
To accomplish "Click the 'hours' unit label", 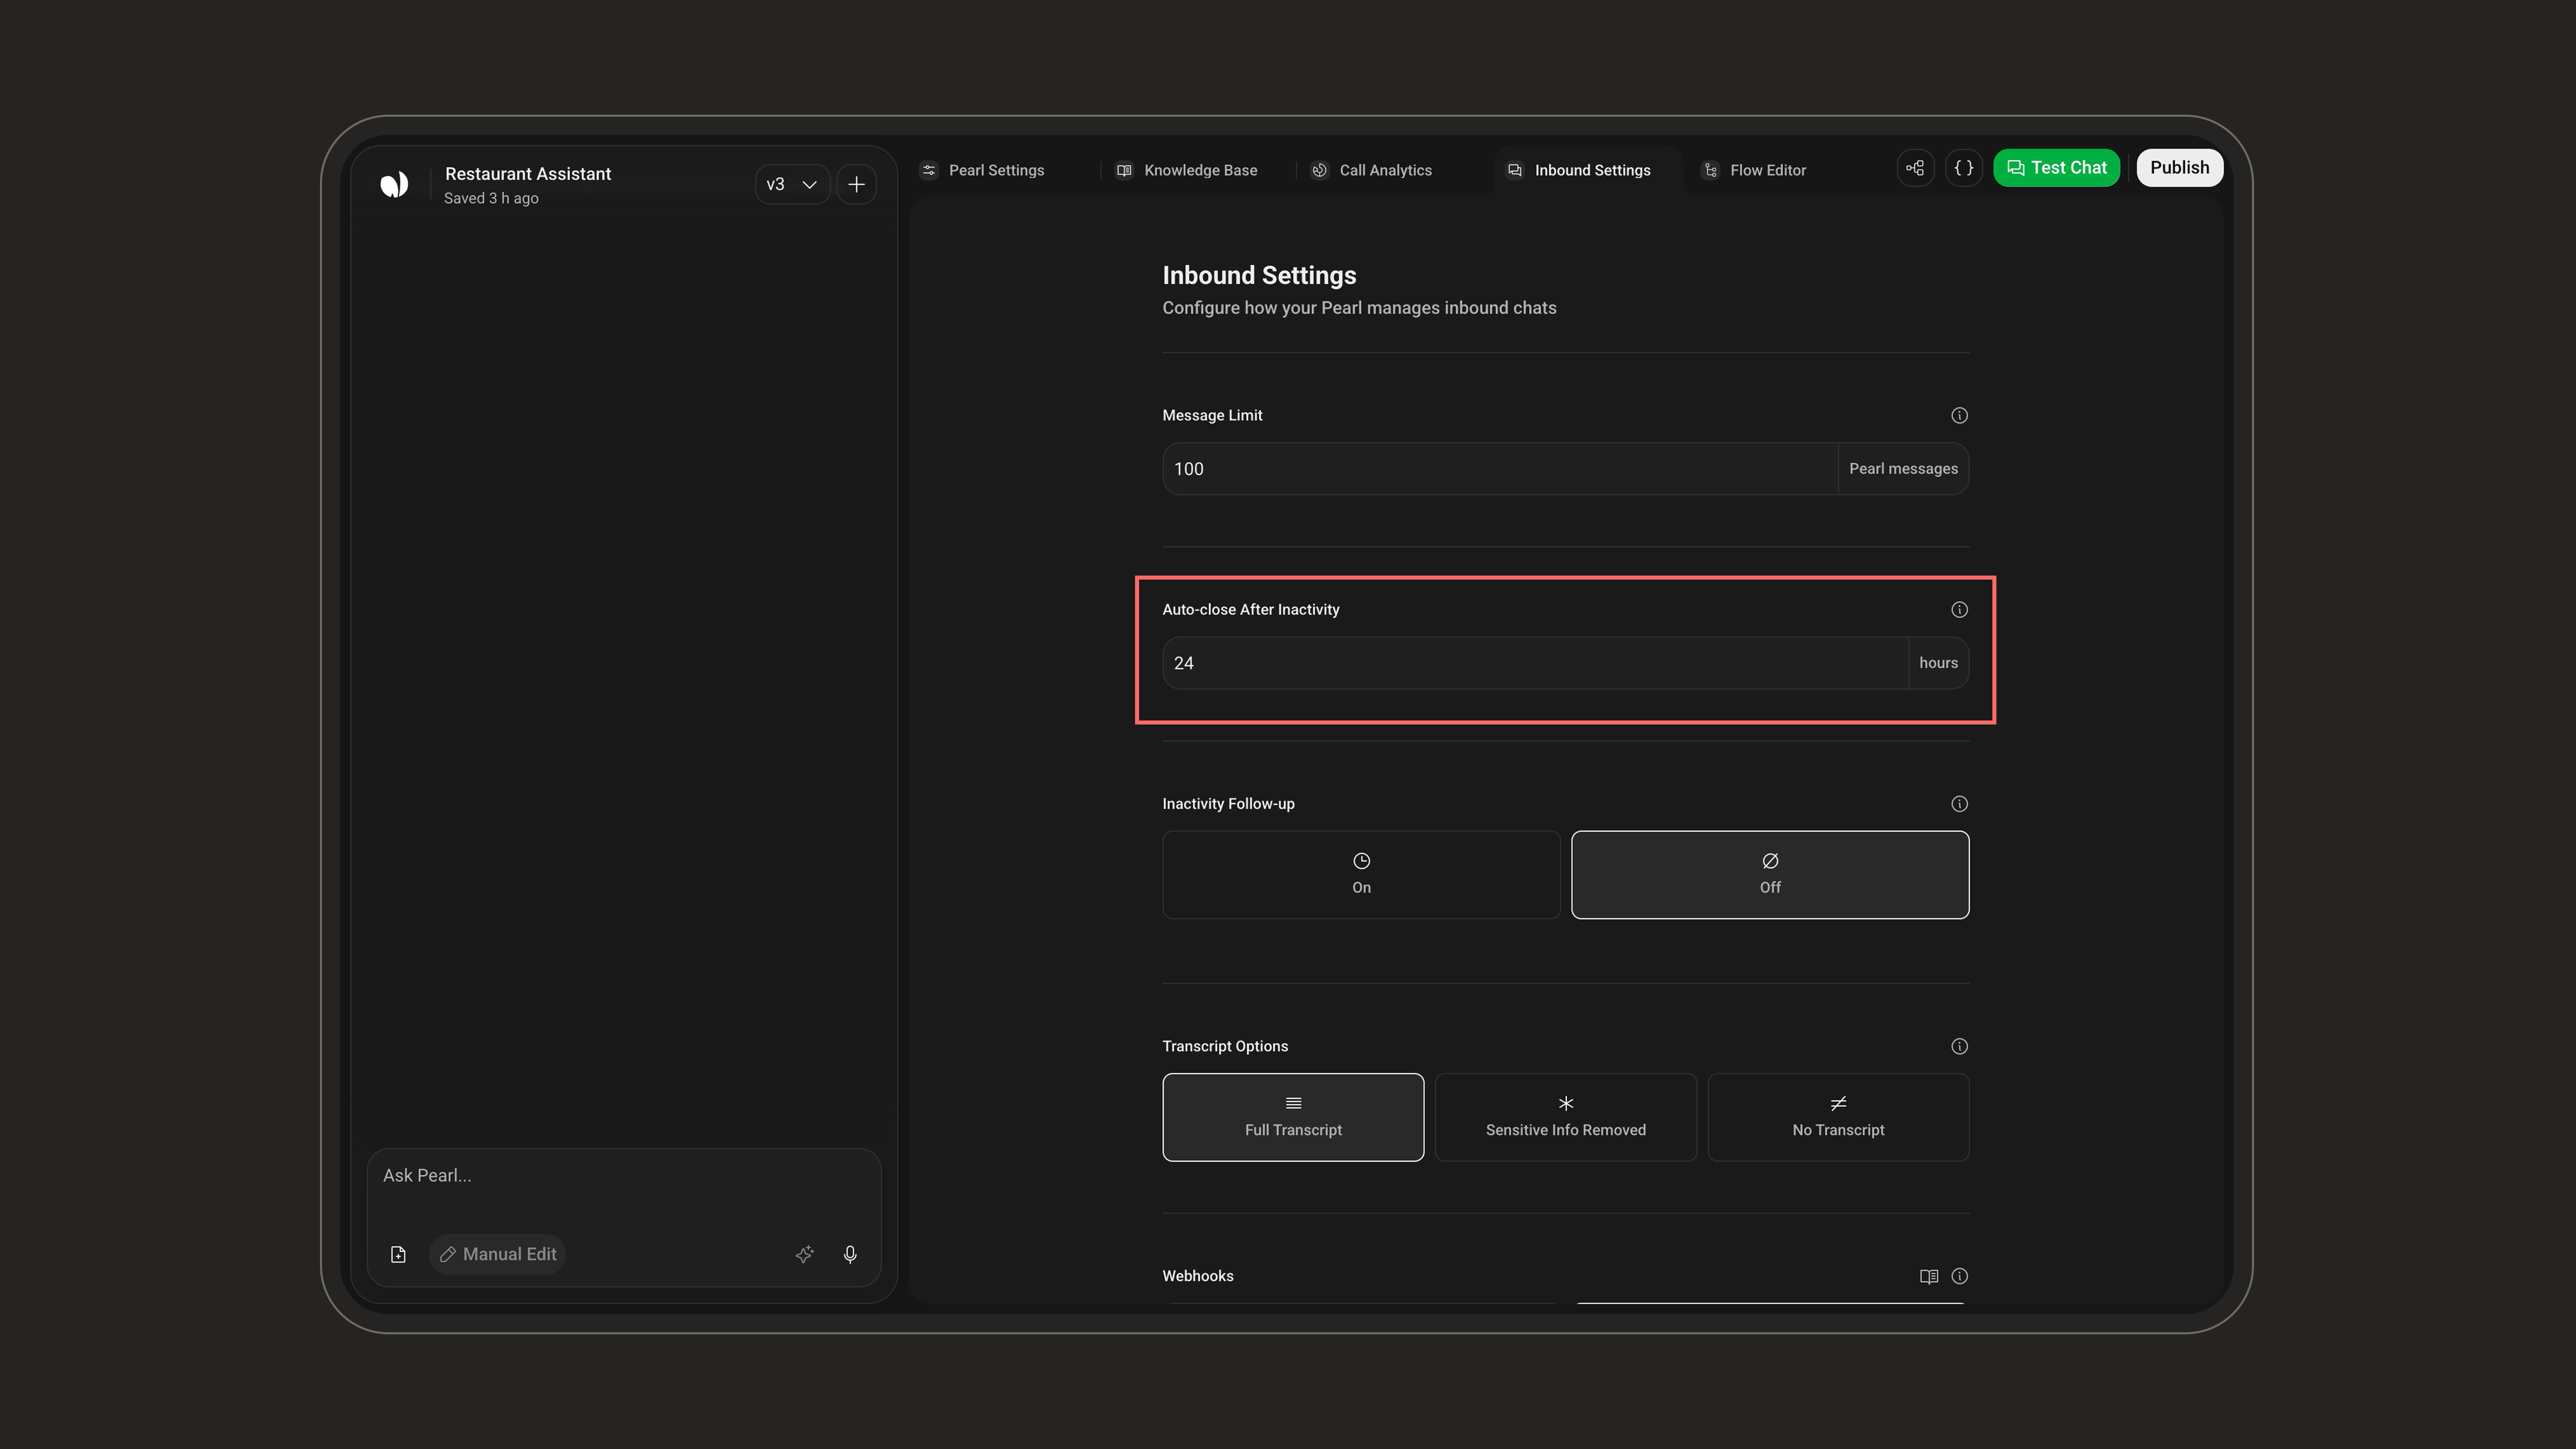I will click(1938, 663).
